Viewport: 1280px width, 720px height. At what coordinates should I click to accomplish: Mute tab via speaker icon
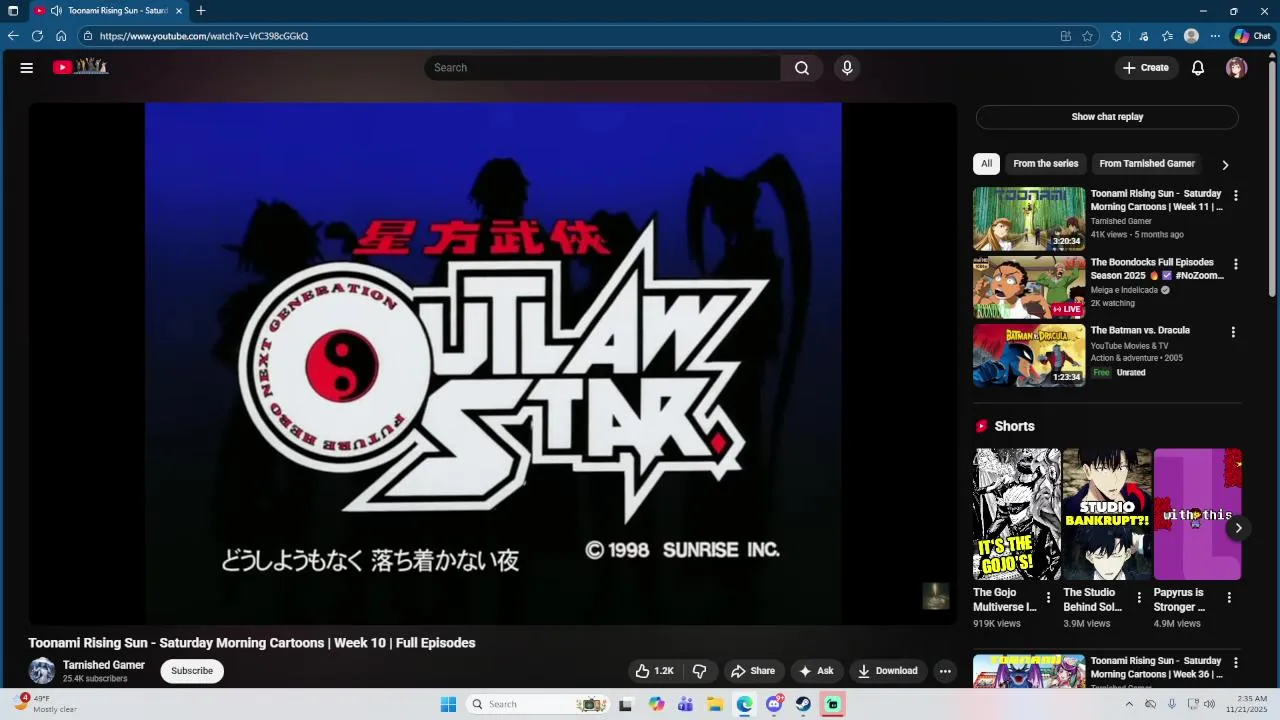(55, 11)
